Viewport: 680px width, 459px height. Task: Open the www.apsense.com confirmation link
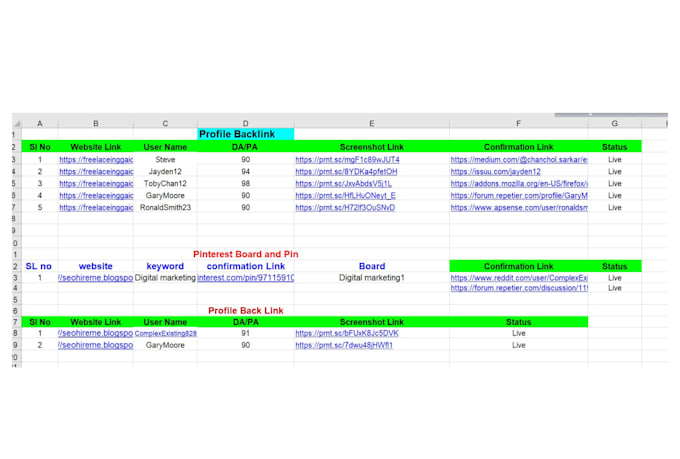pos(519,207)
